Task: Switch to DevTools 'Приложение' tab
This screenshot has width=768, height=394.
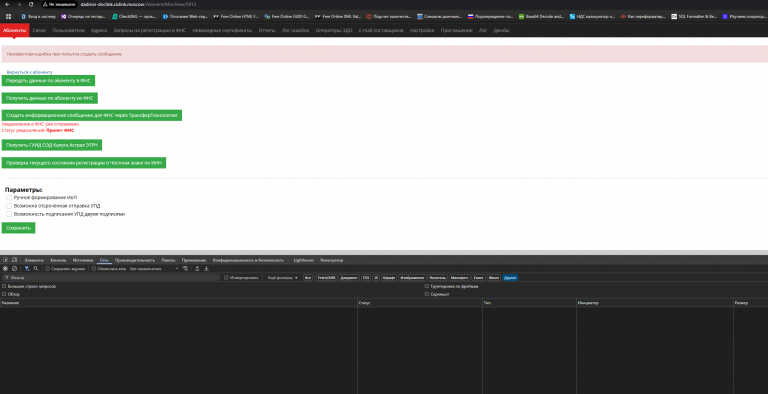Action: 193,260
